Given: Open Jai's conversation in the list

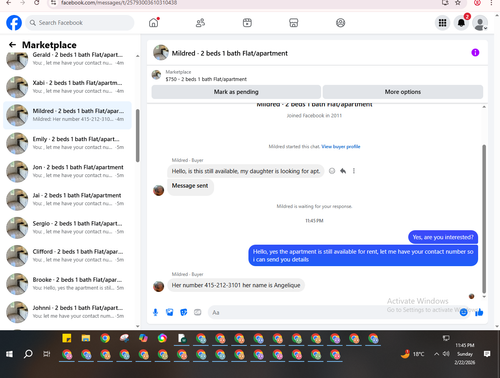Looking at the screenshot, I should 67,199.
